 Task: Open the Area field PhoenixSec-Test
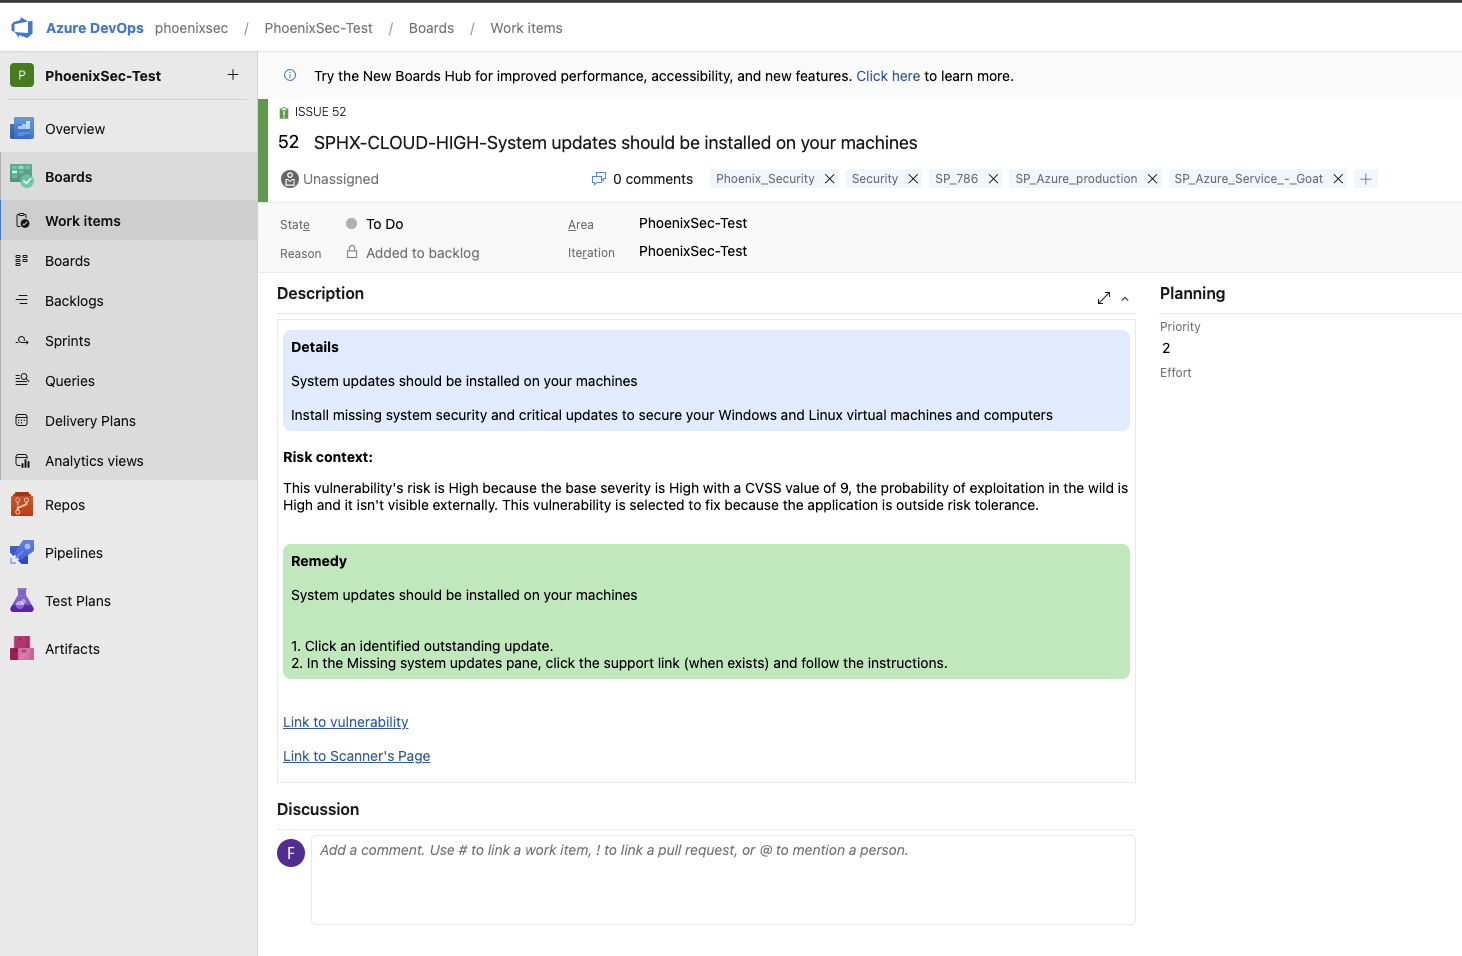point(693,223)
